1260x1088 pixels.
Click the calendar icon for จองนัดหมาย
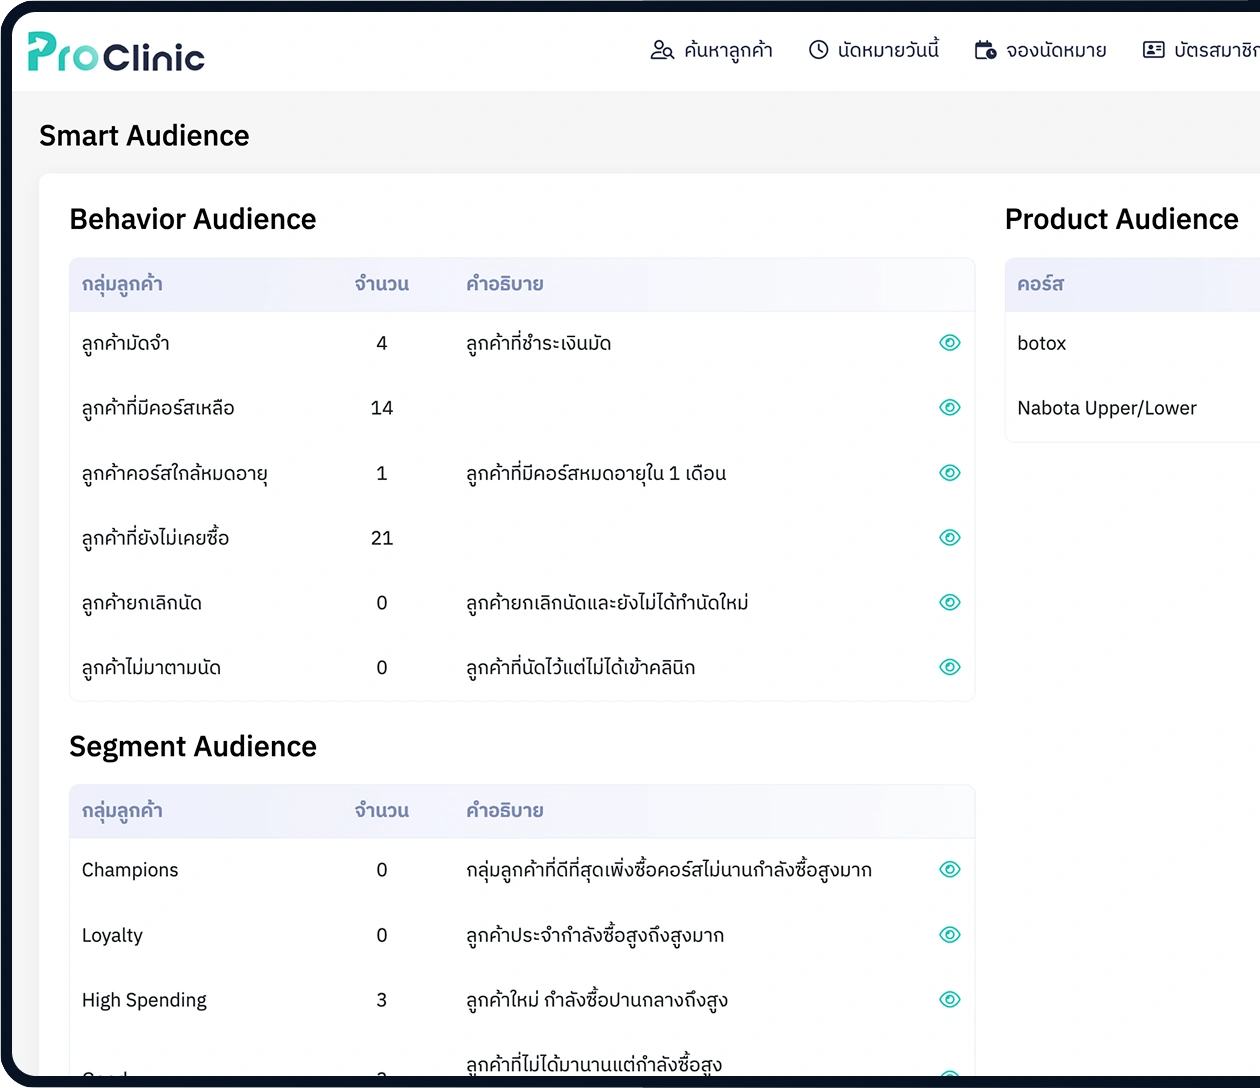tap(985, 50)
